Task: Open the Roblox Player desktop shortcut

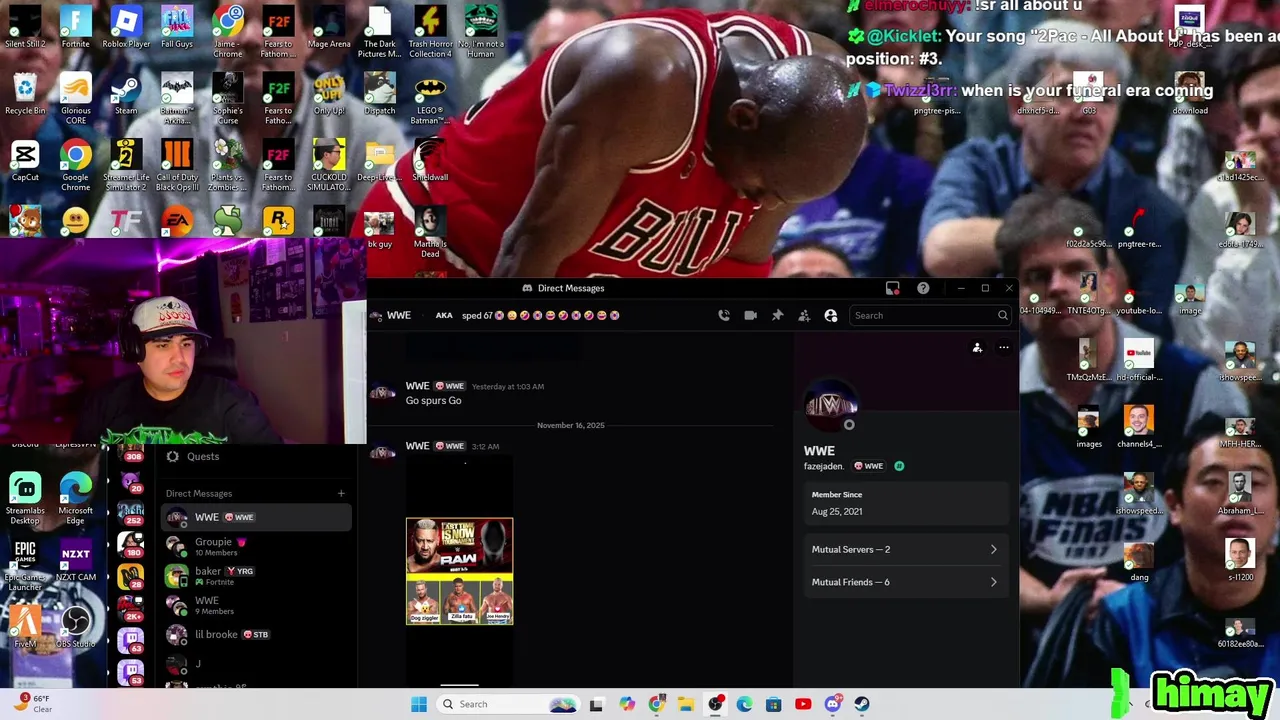Action: [126, 27]
